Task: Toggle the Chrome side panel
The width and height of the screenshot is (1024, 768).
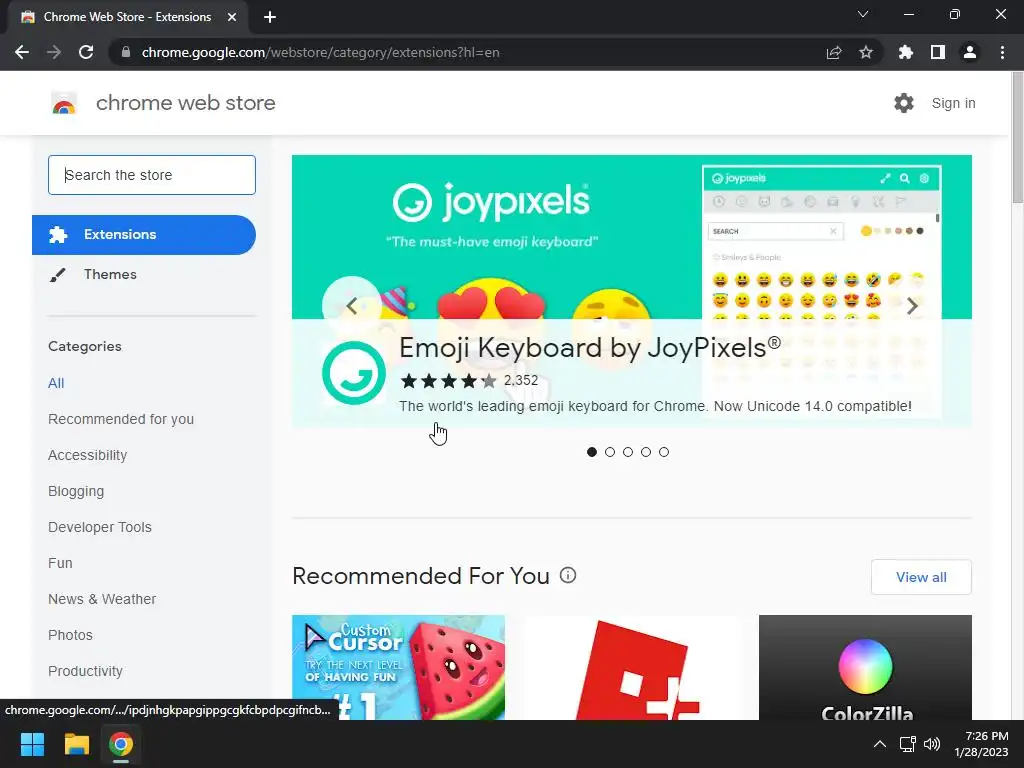Action: click(938, 52)
